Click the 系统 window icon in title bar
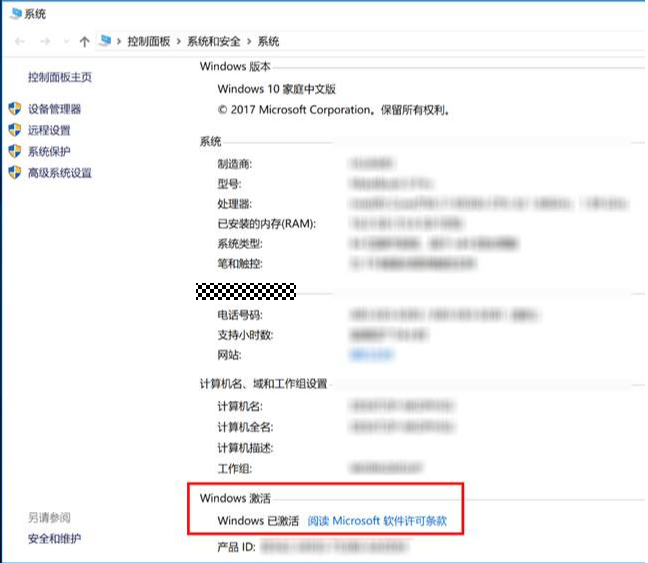The width and height of the screenshot is (648, 563). tap(13, 13)
